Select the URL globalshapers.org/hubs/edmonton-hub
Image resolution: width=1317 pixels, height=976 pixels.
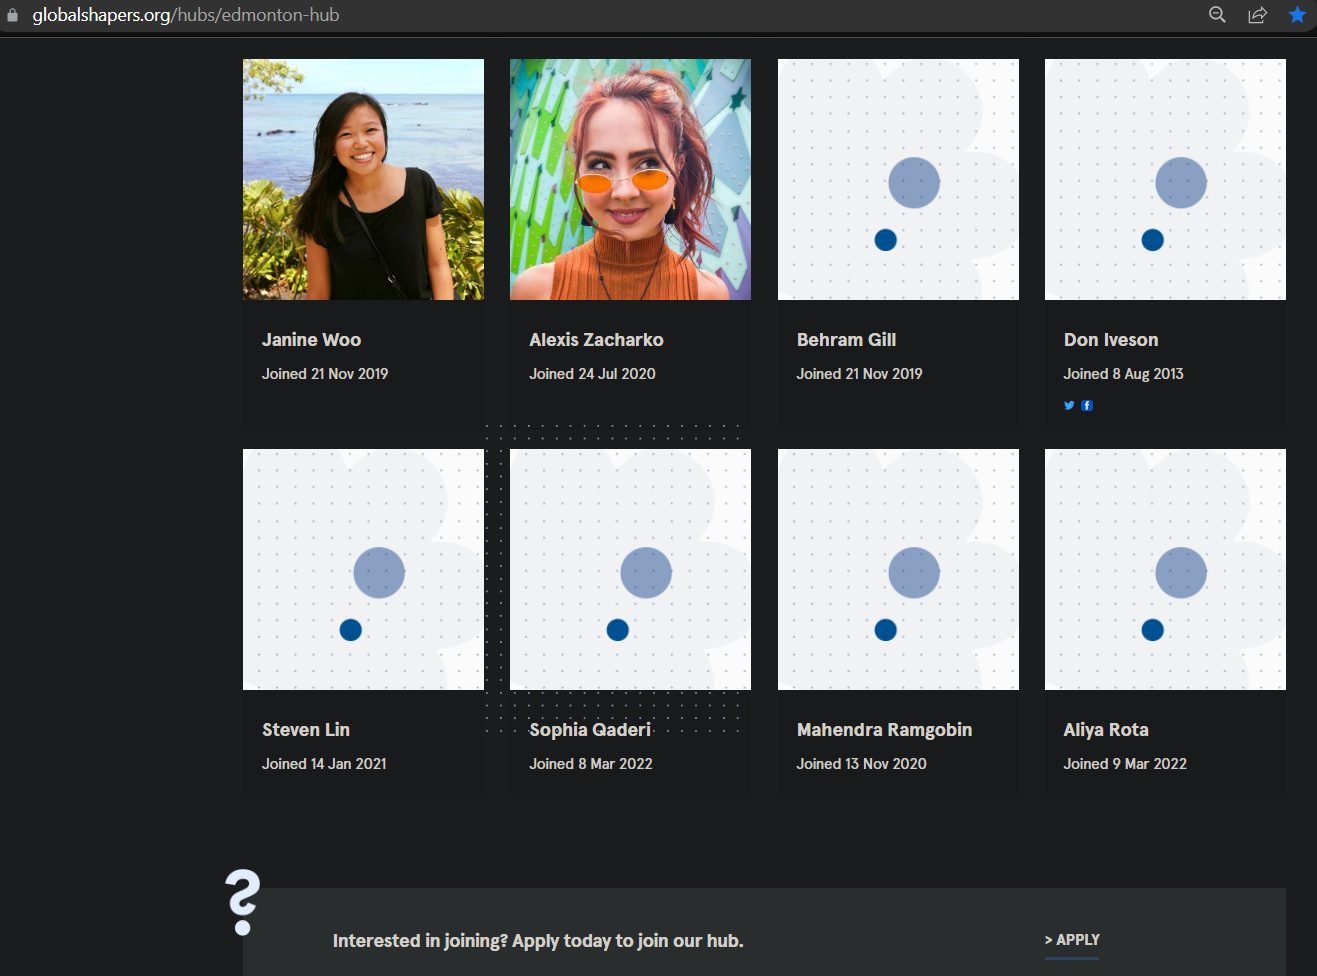pyautogui.click(x=186, y=15)
